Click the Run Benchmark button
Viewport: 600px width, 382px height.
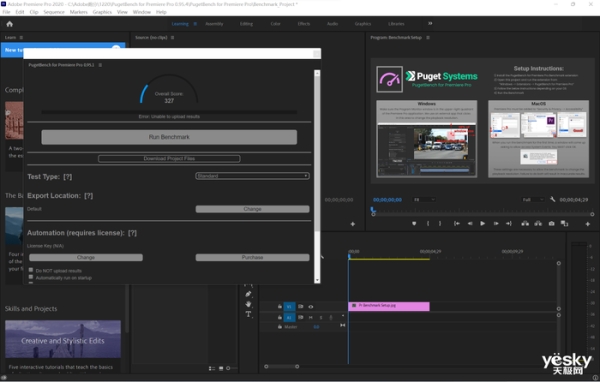(x=169, y=137)
